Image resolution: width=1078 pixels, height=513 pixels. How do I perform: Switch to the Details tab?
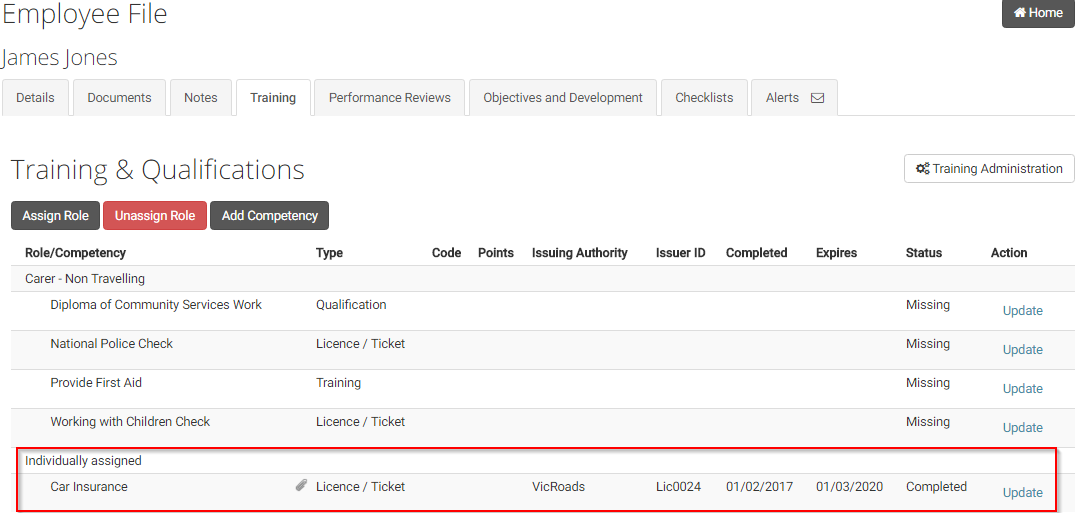35,98
